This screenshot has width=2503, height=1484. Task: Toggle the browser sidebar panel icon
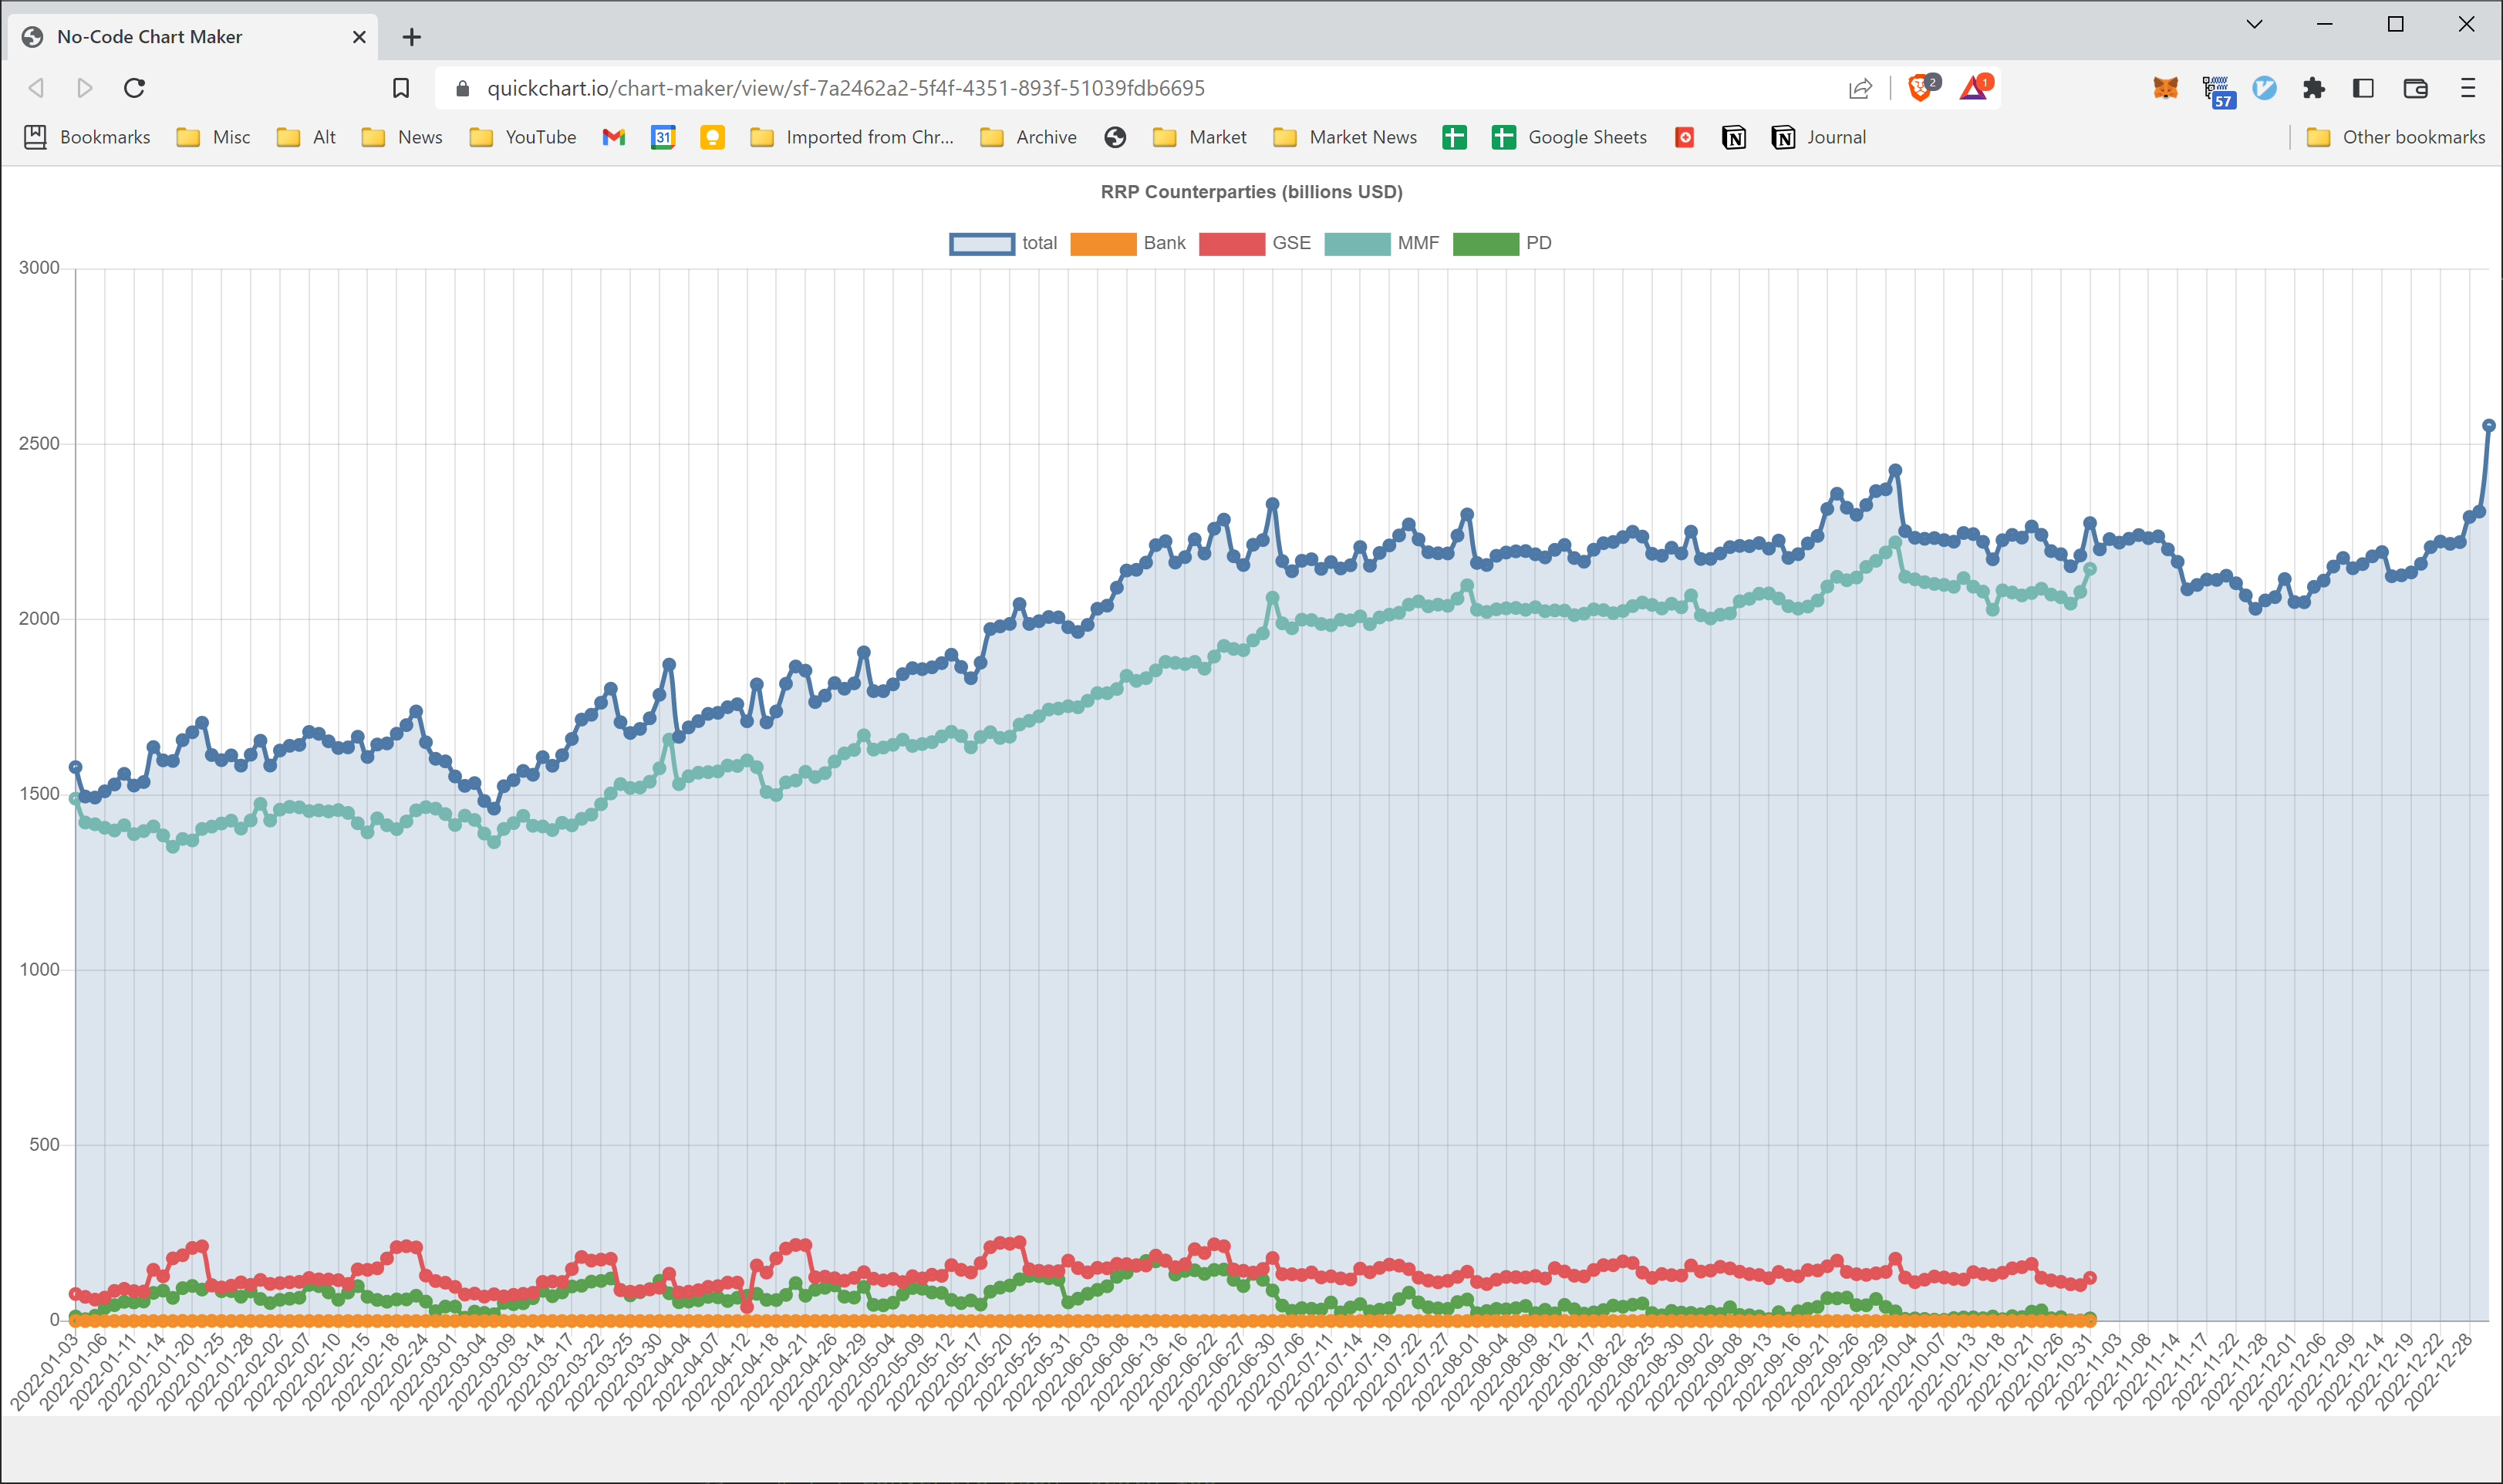2364,88
